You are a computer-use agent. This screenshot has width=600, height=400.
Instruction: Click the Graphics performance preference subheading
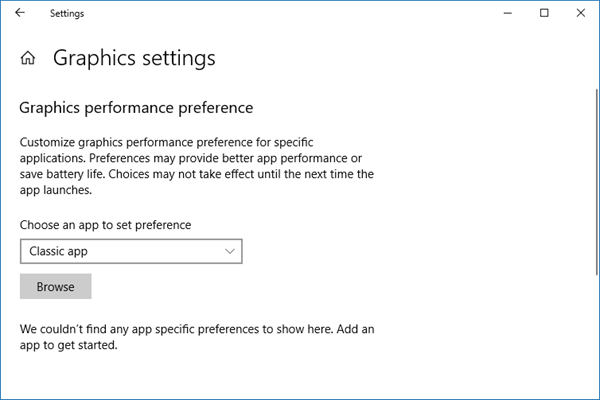pos(137,107)
